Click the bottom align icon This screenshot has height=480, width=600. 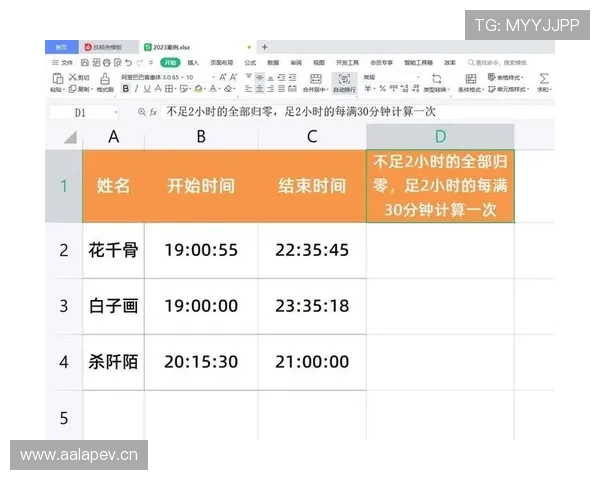271,78
